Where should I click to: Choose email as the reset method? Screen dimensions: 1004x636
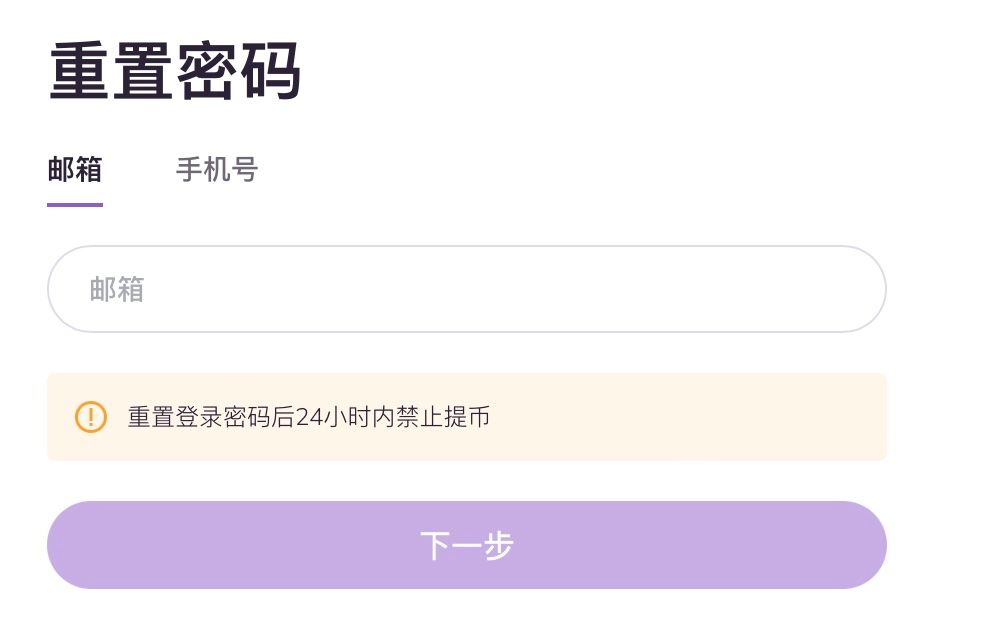click(75, 170)
